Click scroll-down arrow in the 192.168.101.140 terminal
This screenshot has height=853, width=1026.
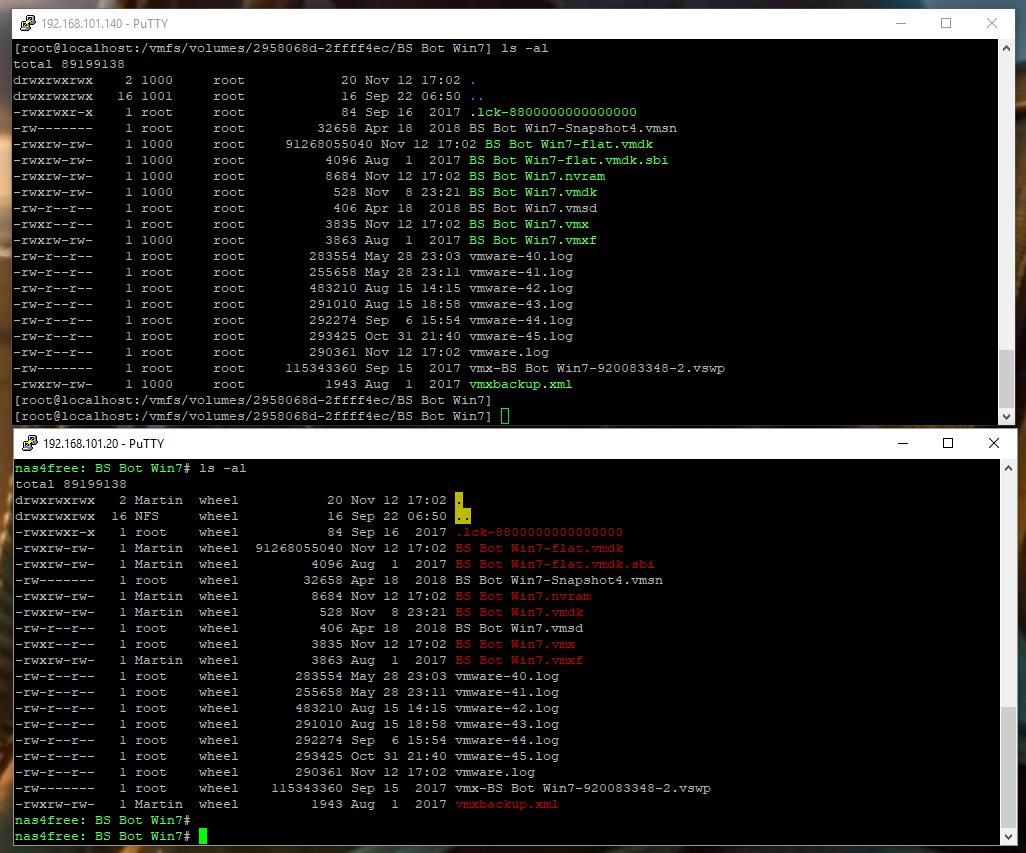(1007, 415)
